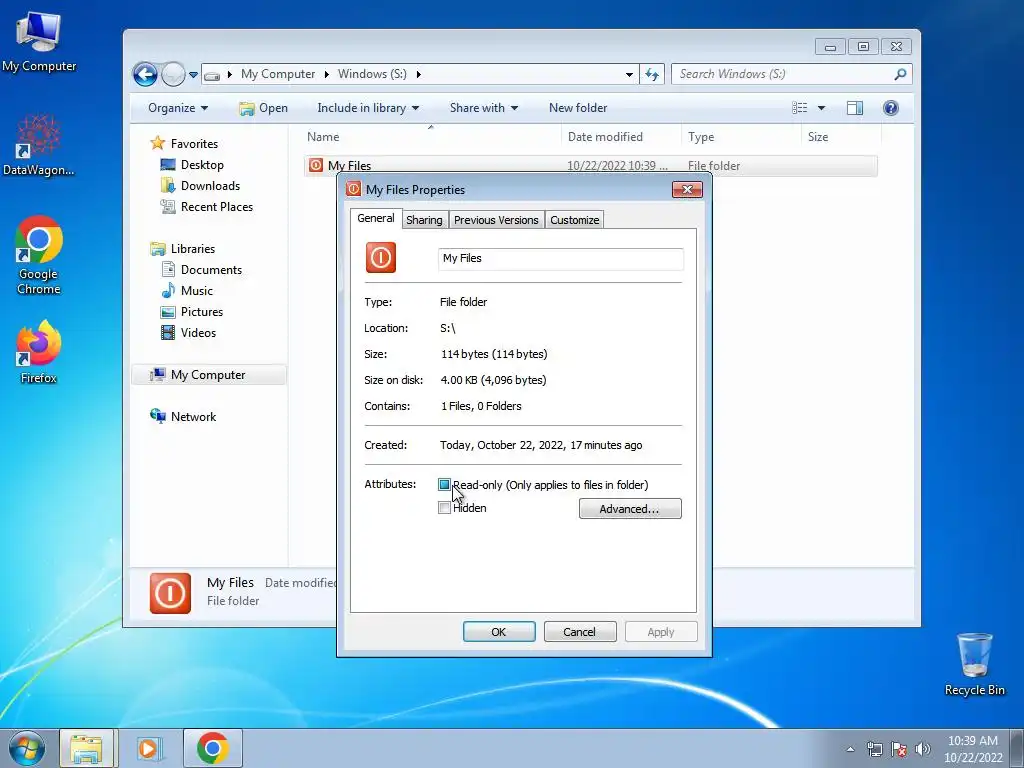Switch to the Customize tab
Image resolution: width=1024 pixels, height=768 pixels.
click(574, 220)
